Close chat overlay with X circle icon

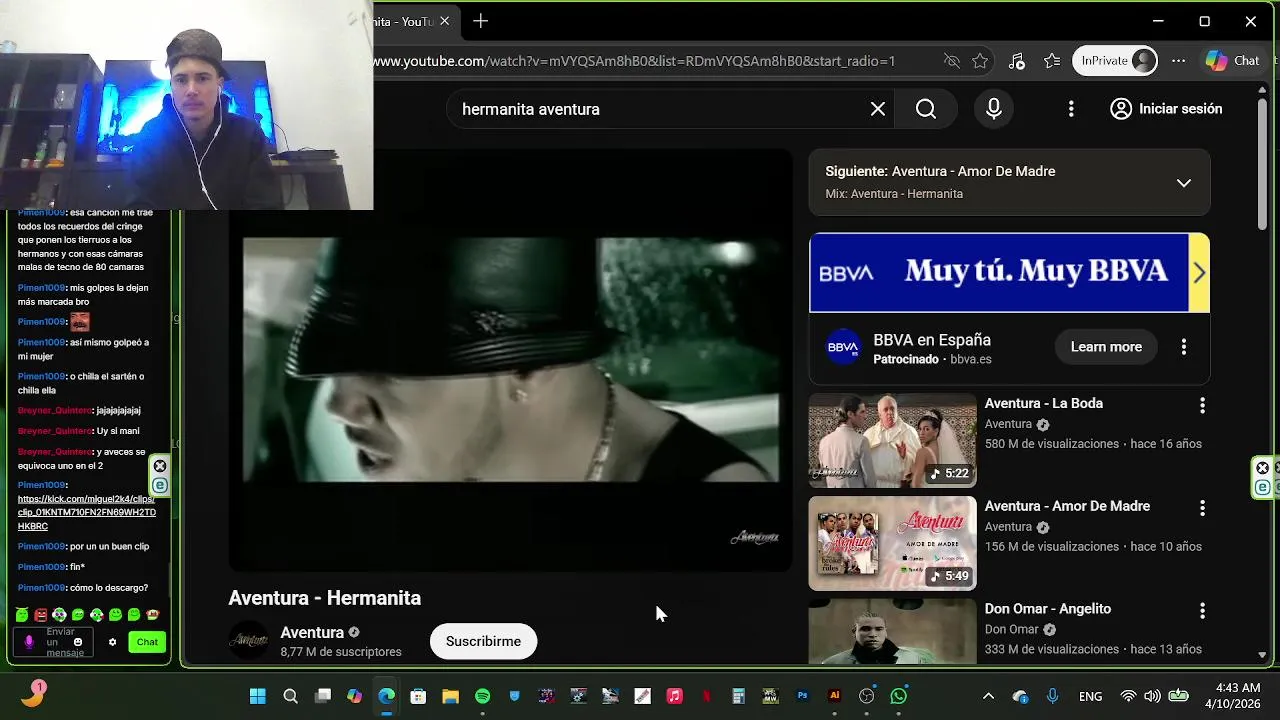tap(160, 466)
